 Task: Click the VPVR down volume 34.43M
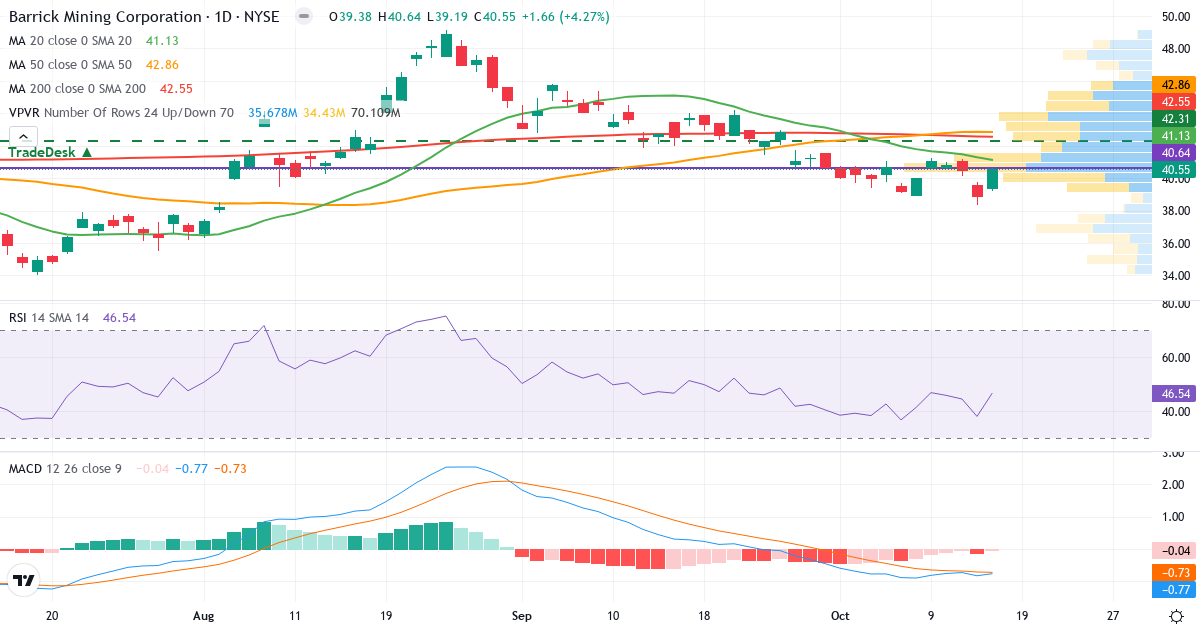(324, 113)
